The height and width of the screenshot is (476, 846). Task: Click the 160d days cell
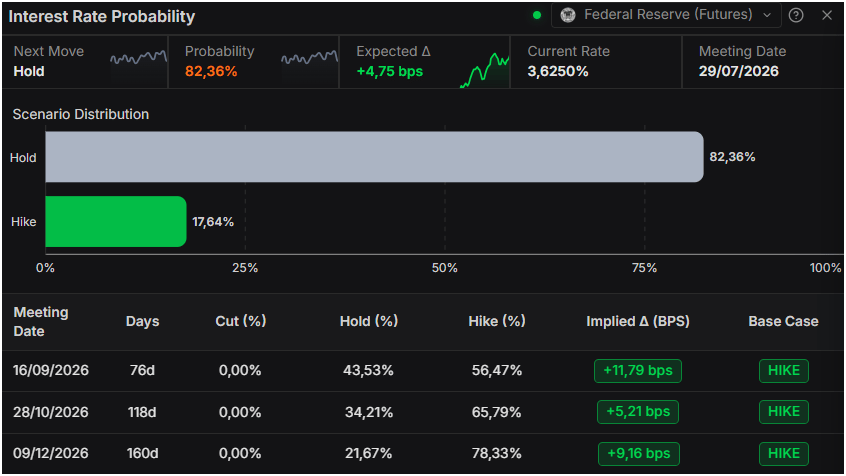point(142,453)
